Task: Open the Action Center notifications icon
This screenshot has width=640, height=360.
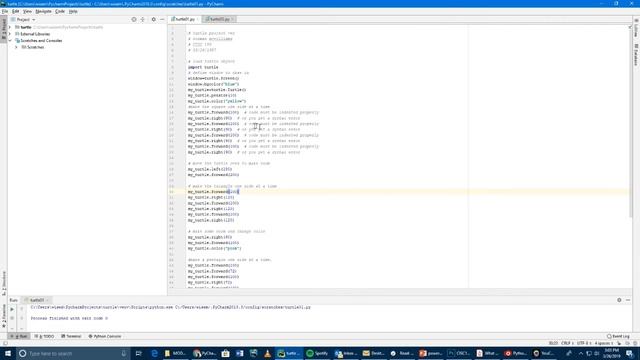Action: click(x=629, y=353)
